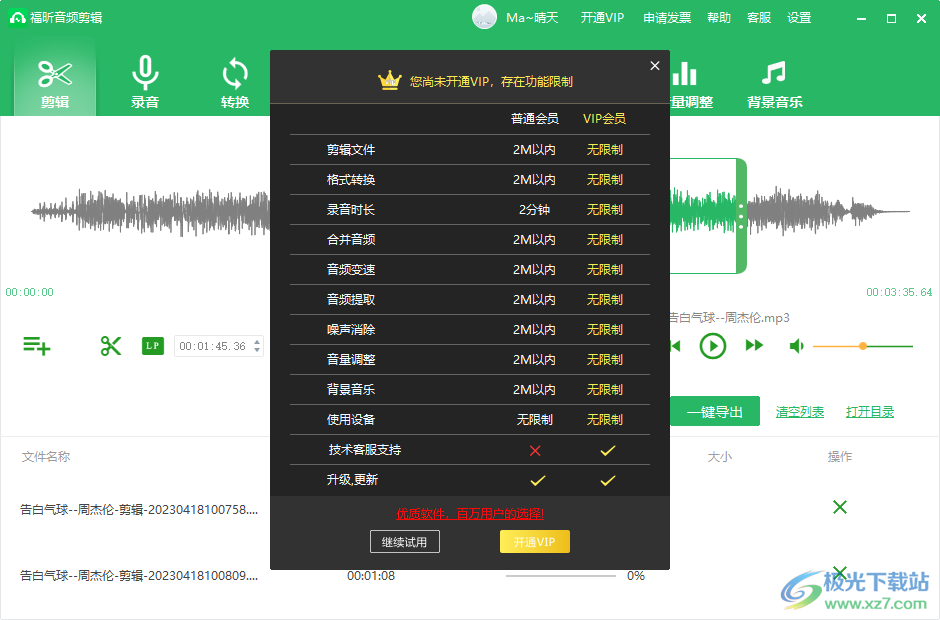
Task: Click 开通VIP in the title bar
Action: pos(602,18)
